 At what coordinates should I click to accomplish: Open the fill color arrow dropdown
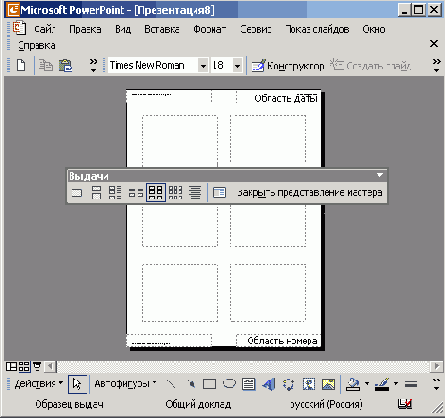pyautogui.click(x=367, y=384)
